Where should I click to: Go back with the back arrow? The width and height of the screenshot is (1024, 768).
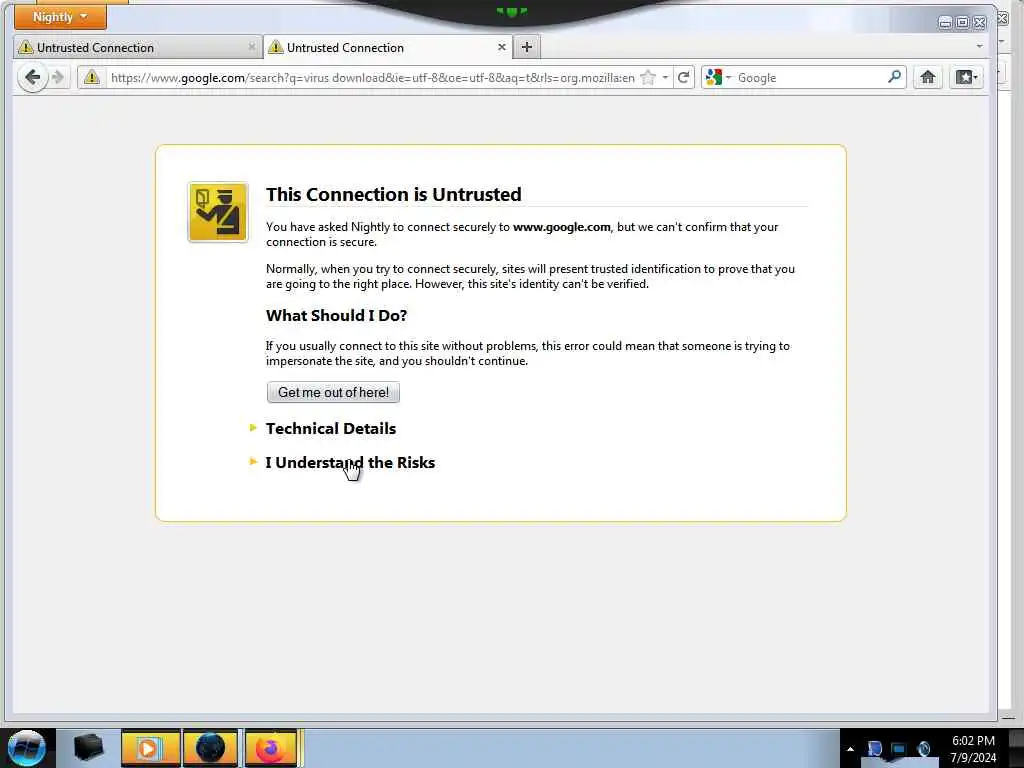32,78
